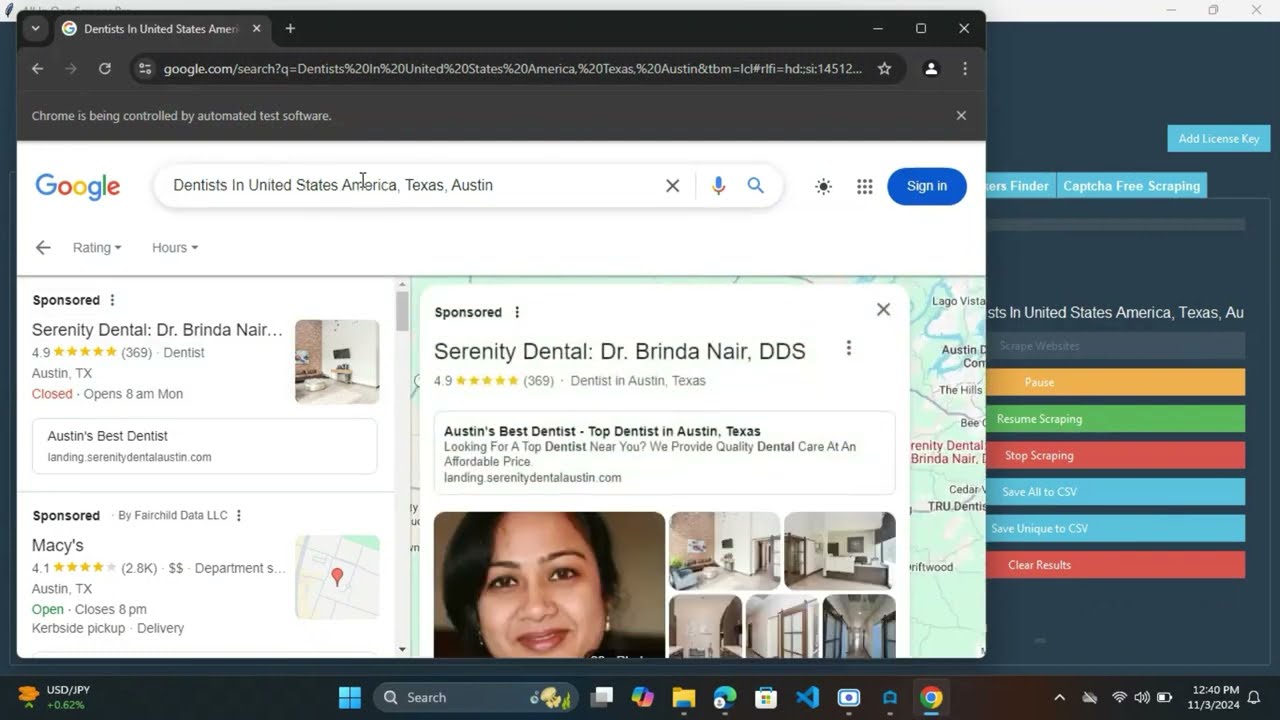Switch to the Finder tab in scraper
The image size is (1280, 720).
click(1021, 186)
